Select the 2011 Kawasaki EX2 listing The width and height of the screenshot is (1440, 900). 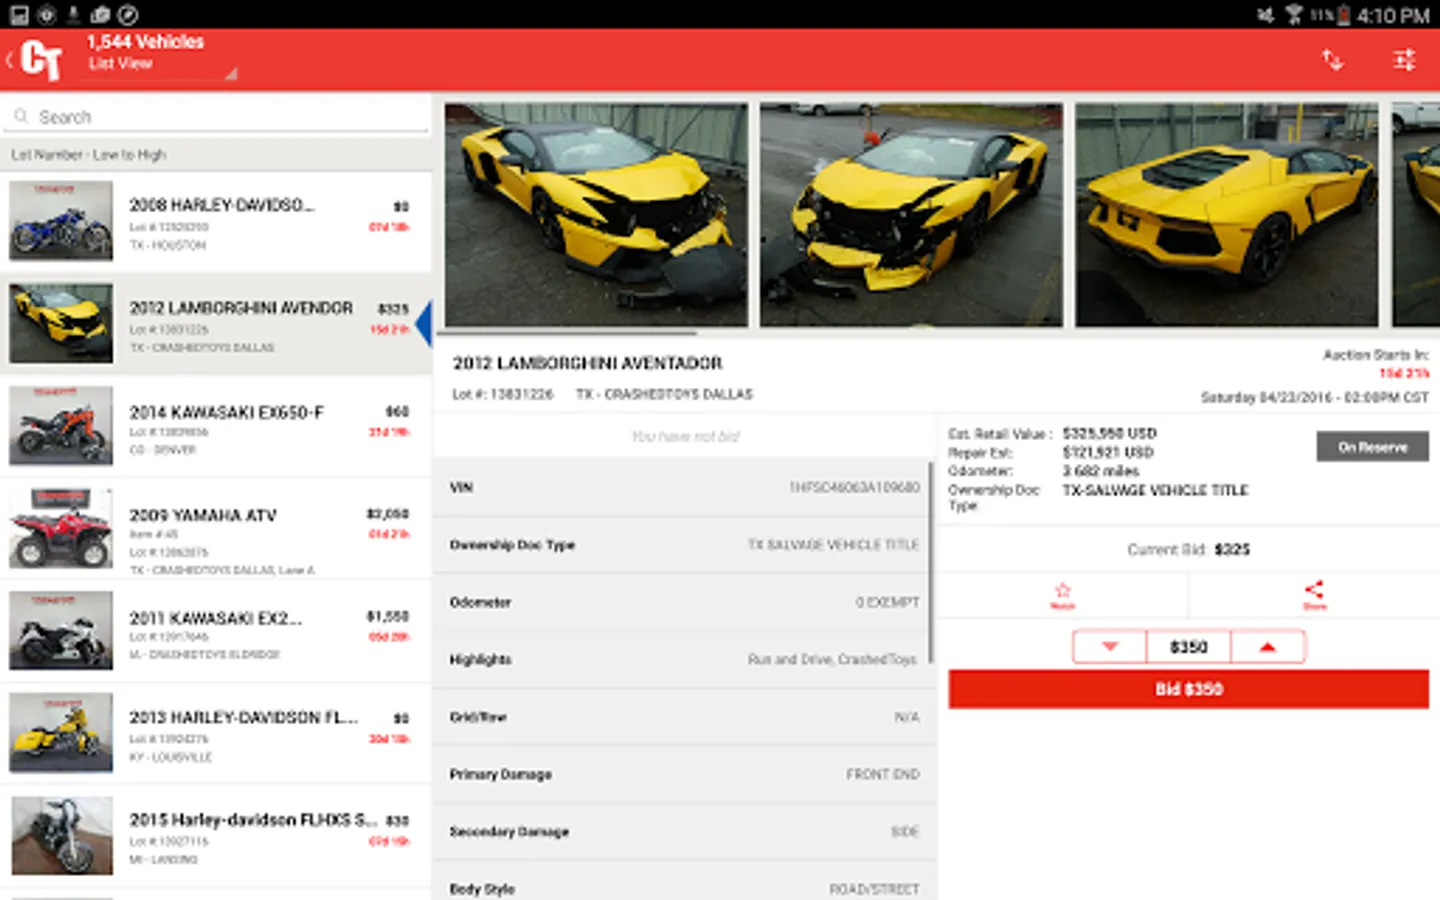(x=216, y=632)
